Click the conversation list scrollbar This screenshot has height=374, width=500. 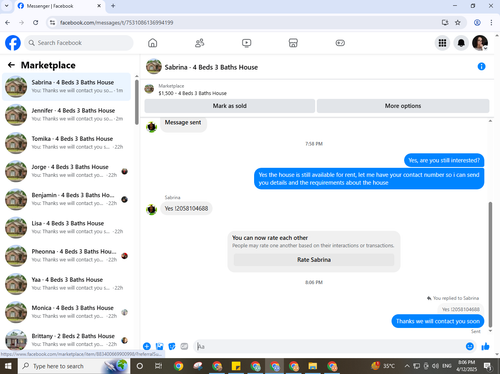click(137, 102)
